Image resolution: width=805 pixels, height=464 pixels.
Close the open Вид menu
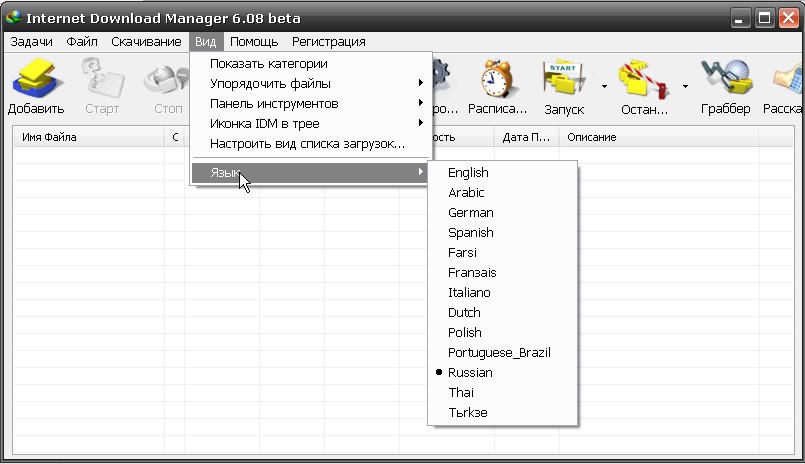205,42
